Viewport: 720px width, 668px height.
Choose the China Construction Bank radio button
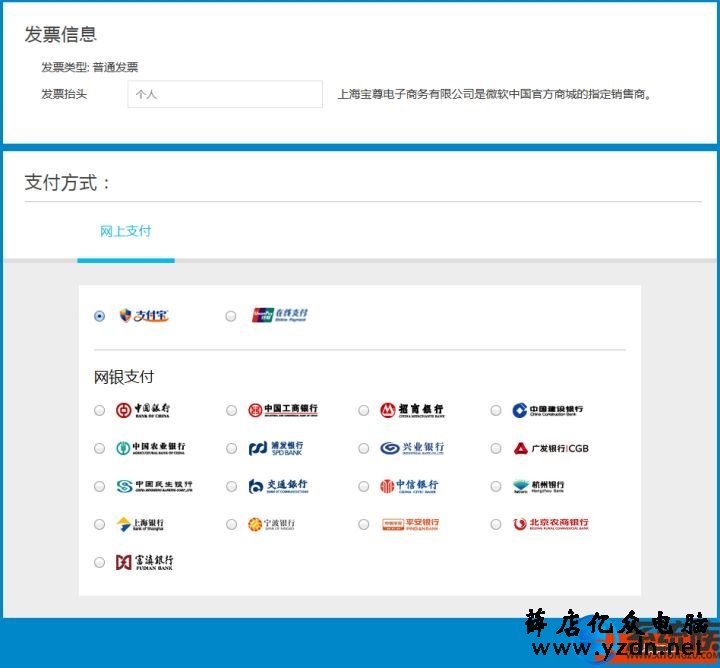[x=496, y=410]
